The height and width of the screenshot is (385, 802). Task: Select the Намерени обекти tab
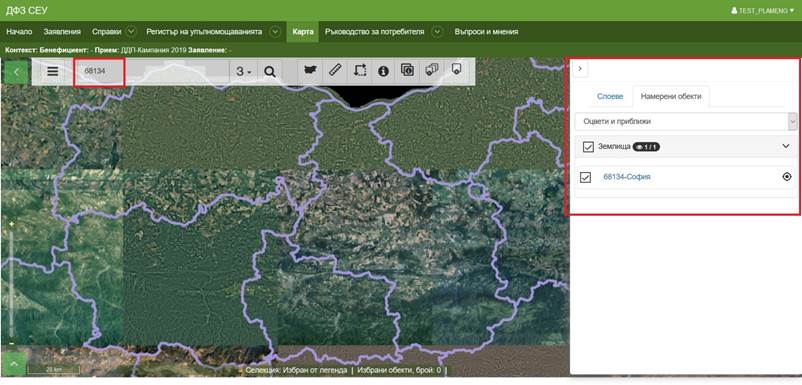[671, 96]
